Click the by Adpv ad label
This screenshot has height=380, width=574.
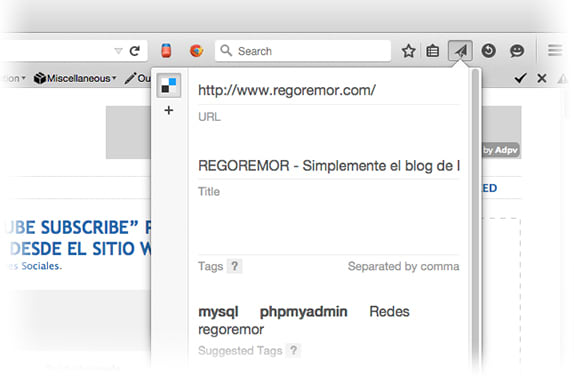click(500, 150)
